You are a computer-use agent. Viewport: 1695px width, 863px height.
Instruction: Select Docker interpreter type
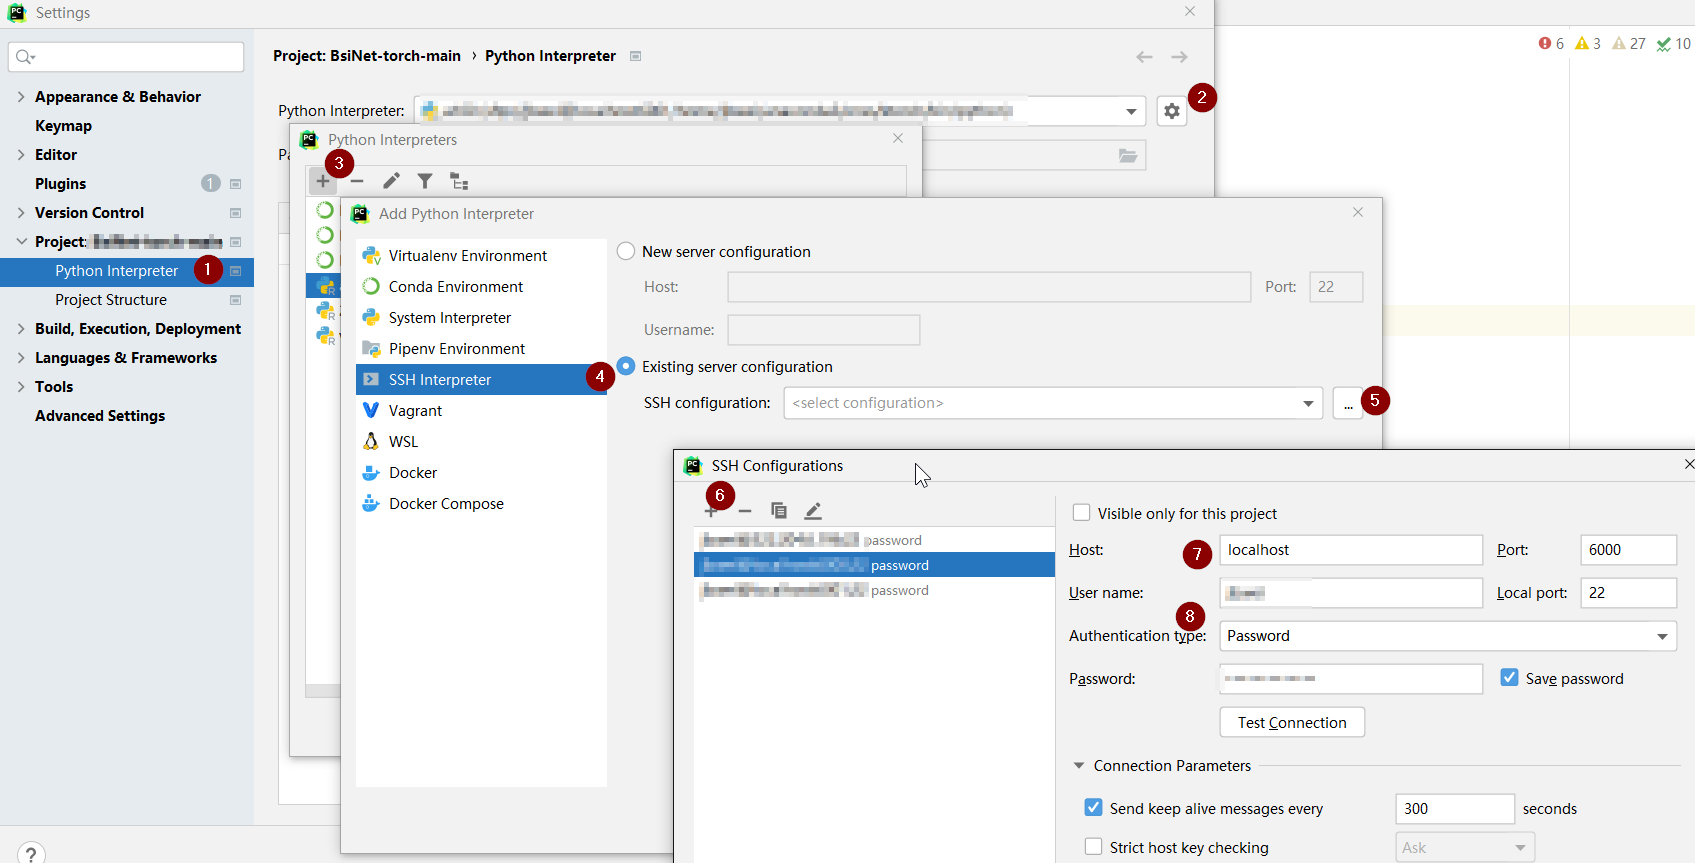pyautogui.click(x=481, y=473)
